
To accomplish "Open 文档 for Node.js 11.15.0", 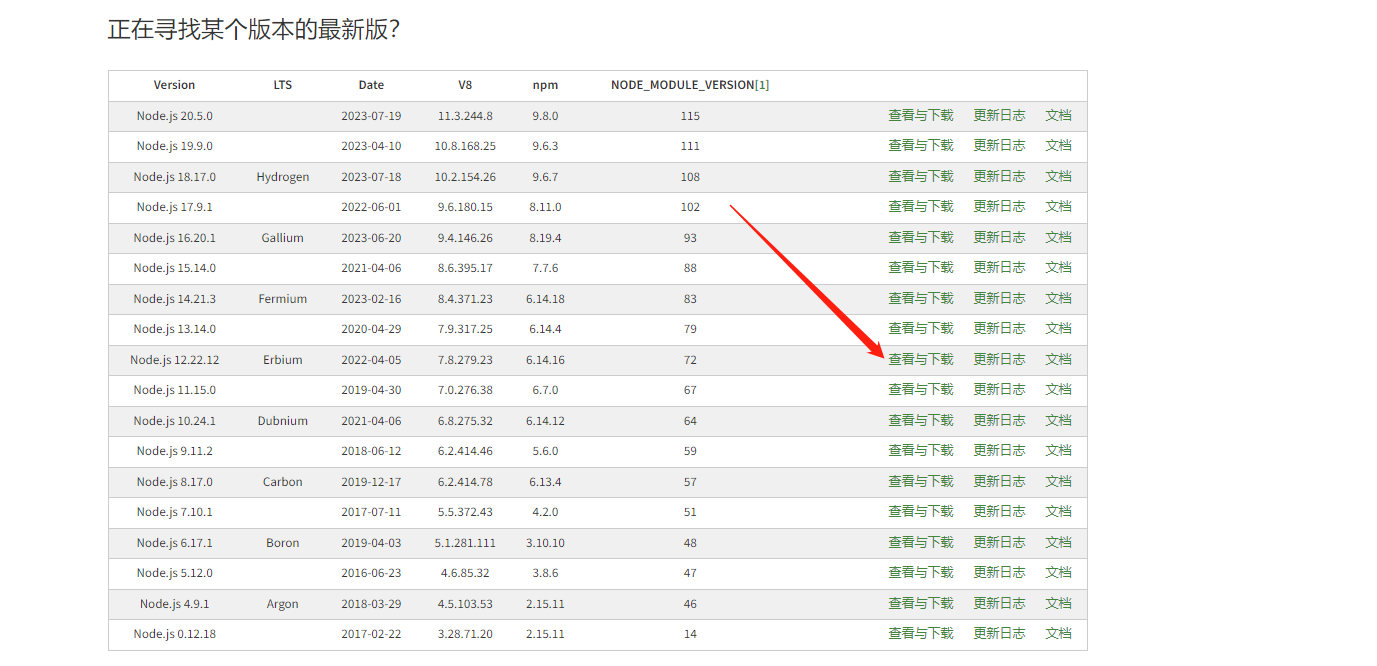I will tap(1058, 389).
